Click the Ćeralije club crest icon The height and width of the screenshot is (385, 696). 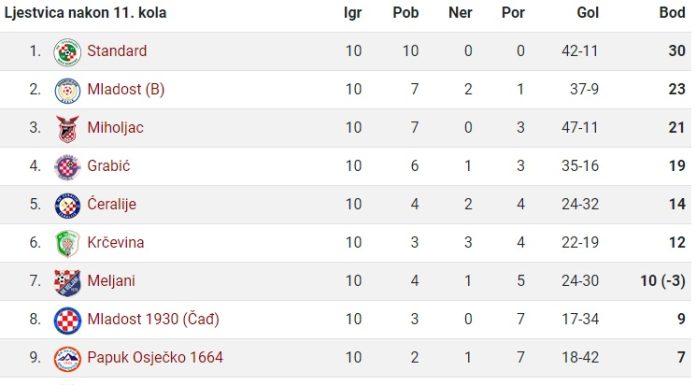67,206
